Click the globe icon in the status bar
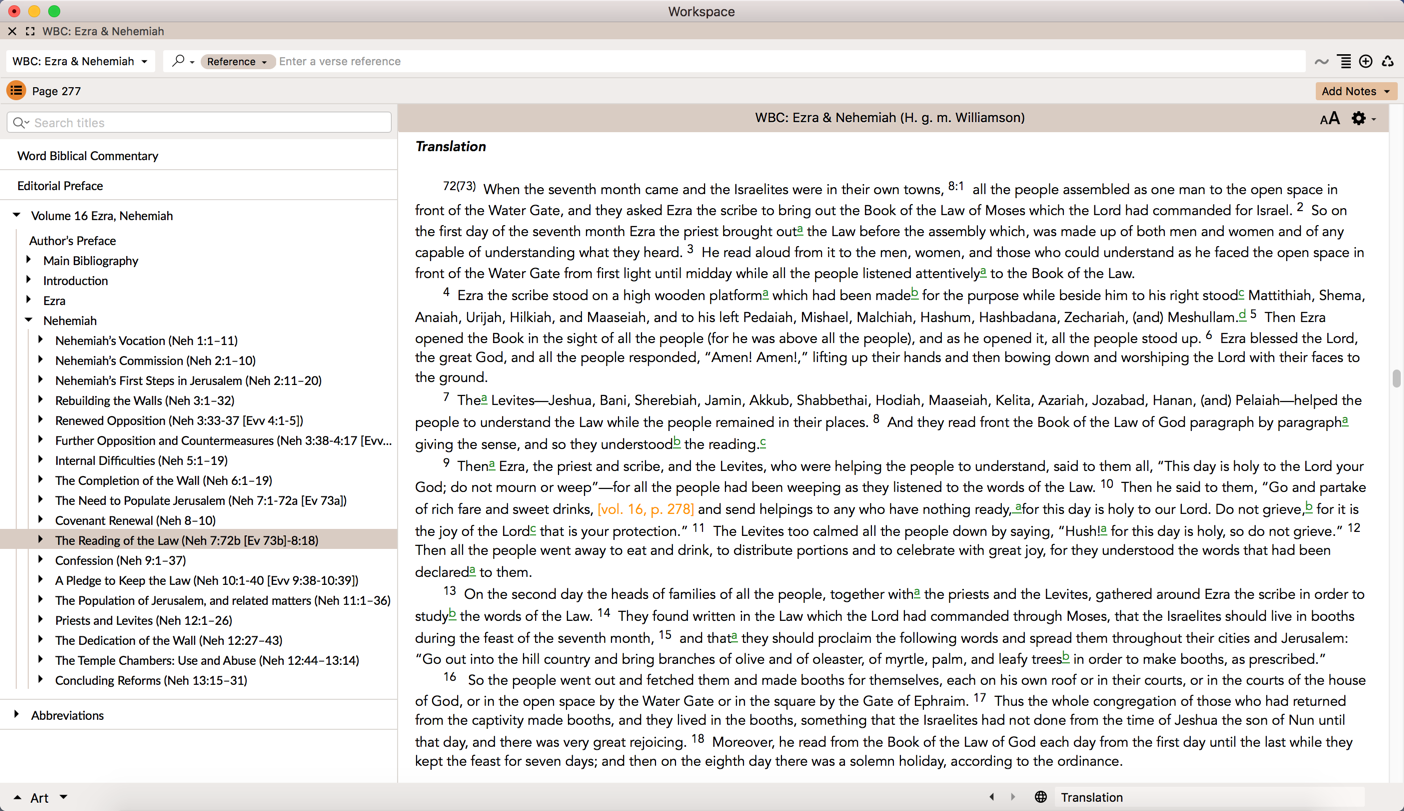This screenshot has height=811, width=1404. click(x=1040, y=797)
